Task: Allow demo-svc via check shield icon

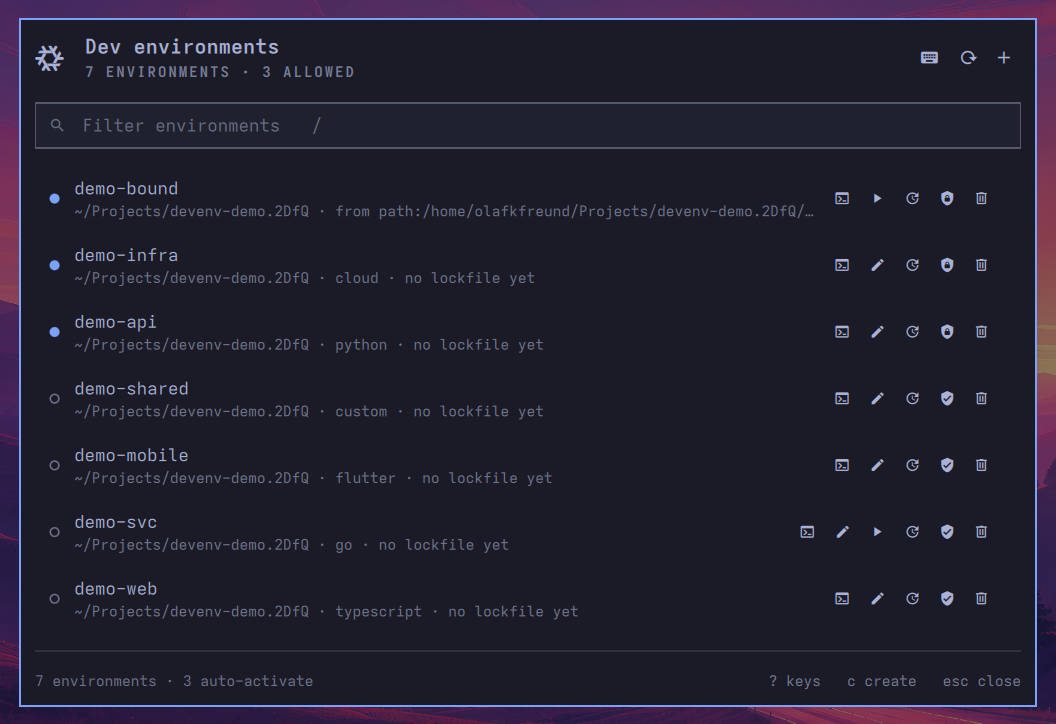Action: [947, 531]
